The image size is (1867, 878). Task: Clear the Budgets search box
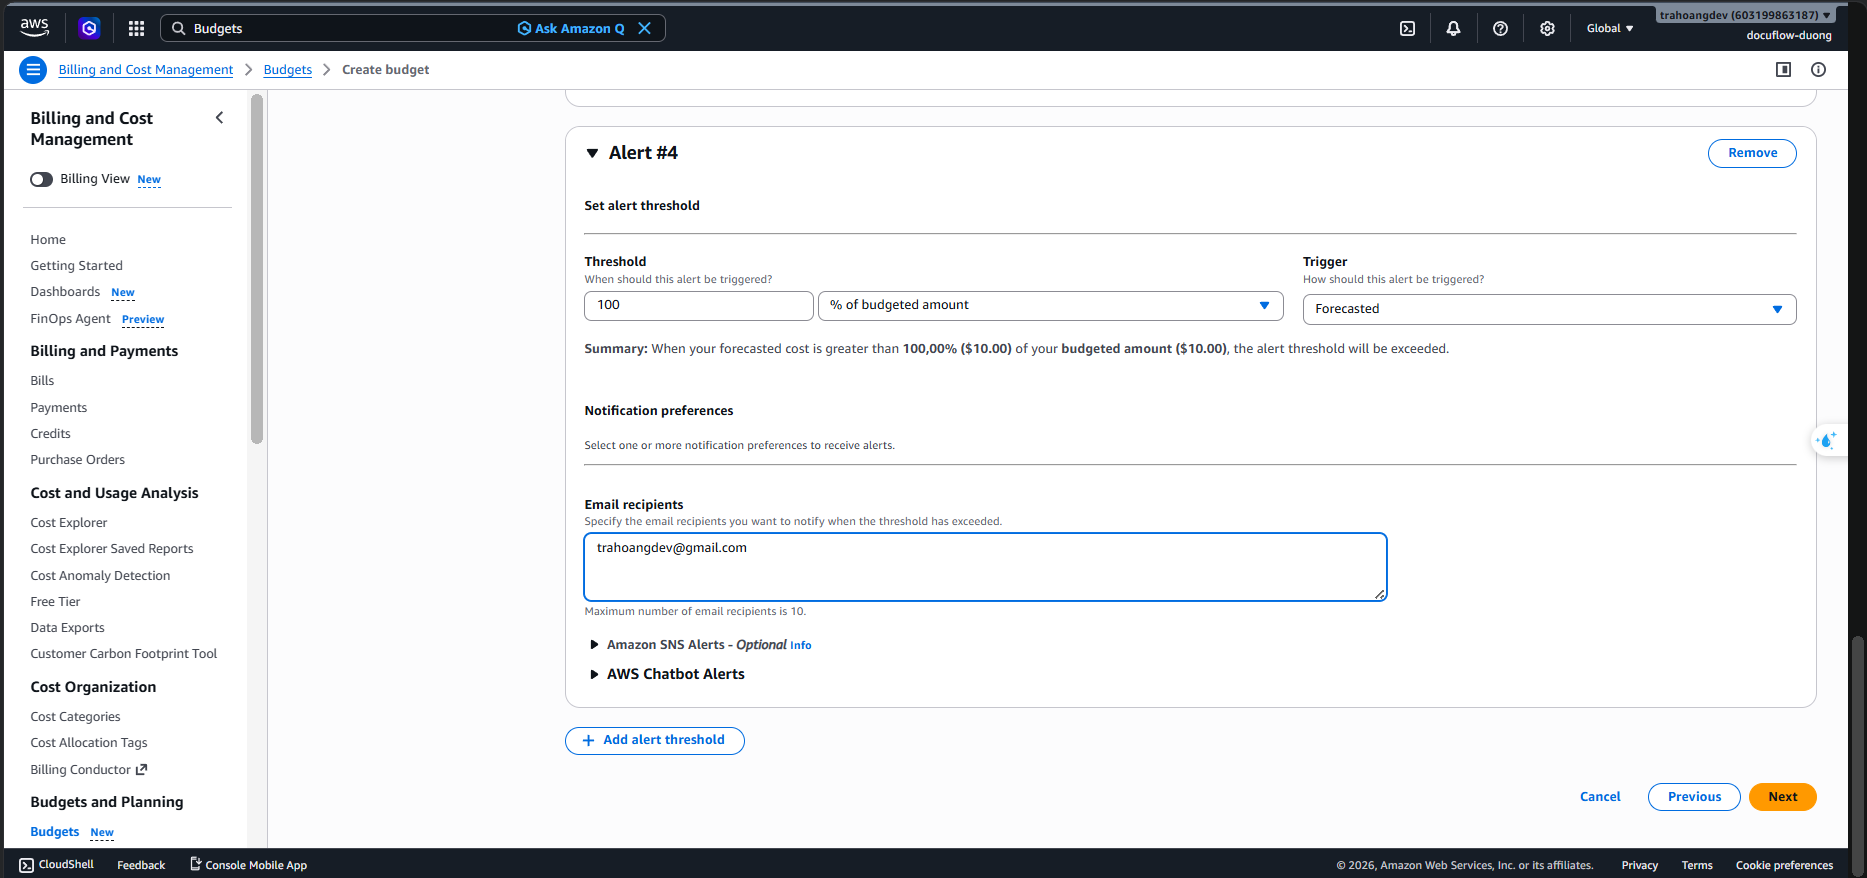(645, 28)
